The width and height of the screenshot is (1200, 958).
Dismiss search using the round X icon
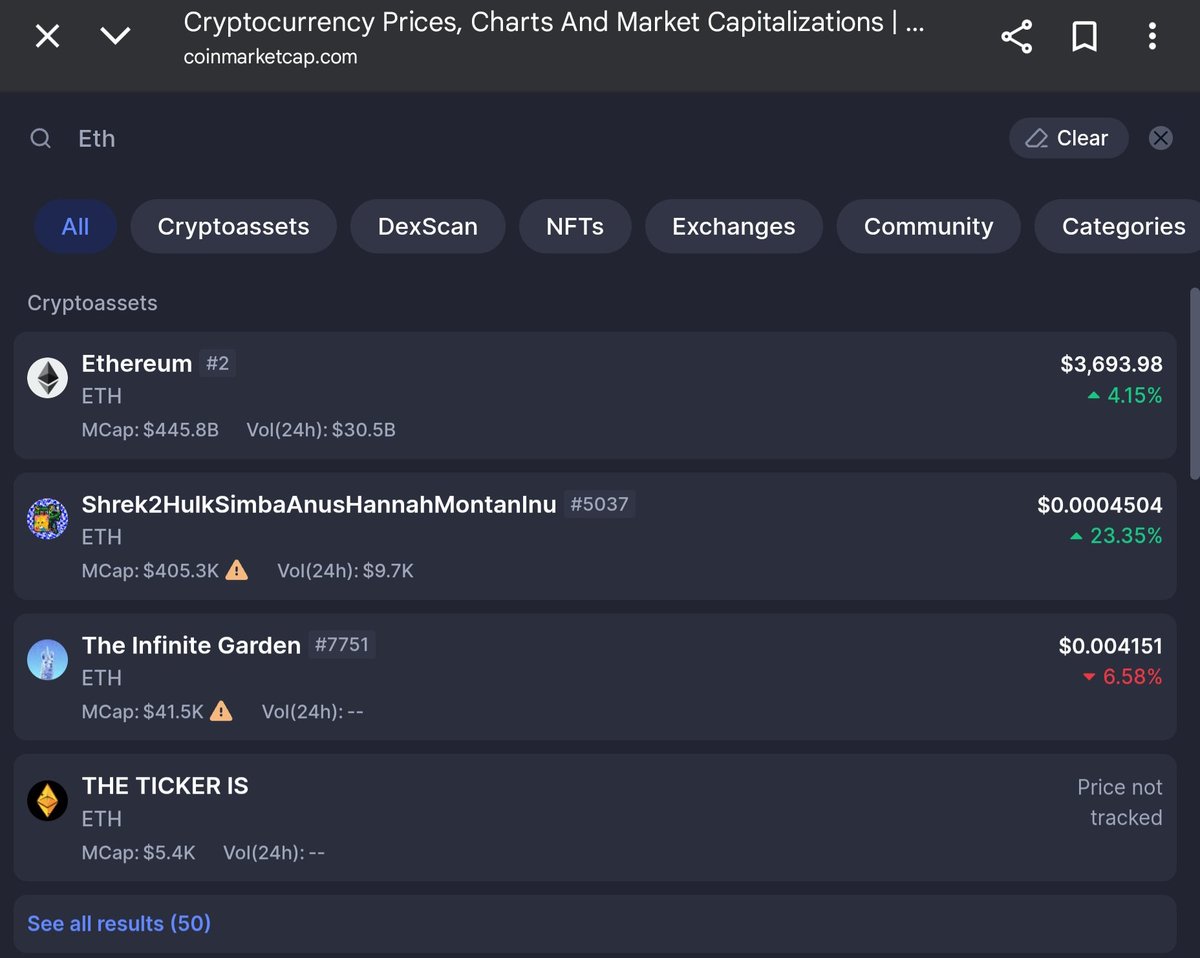(x=1160, y=138)
